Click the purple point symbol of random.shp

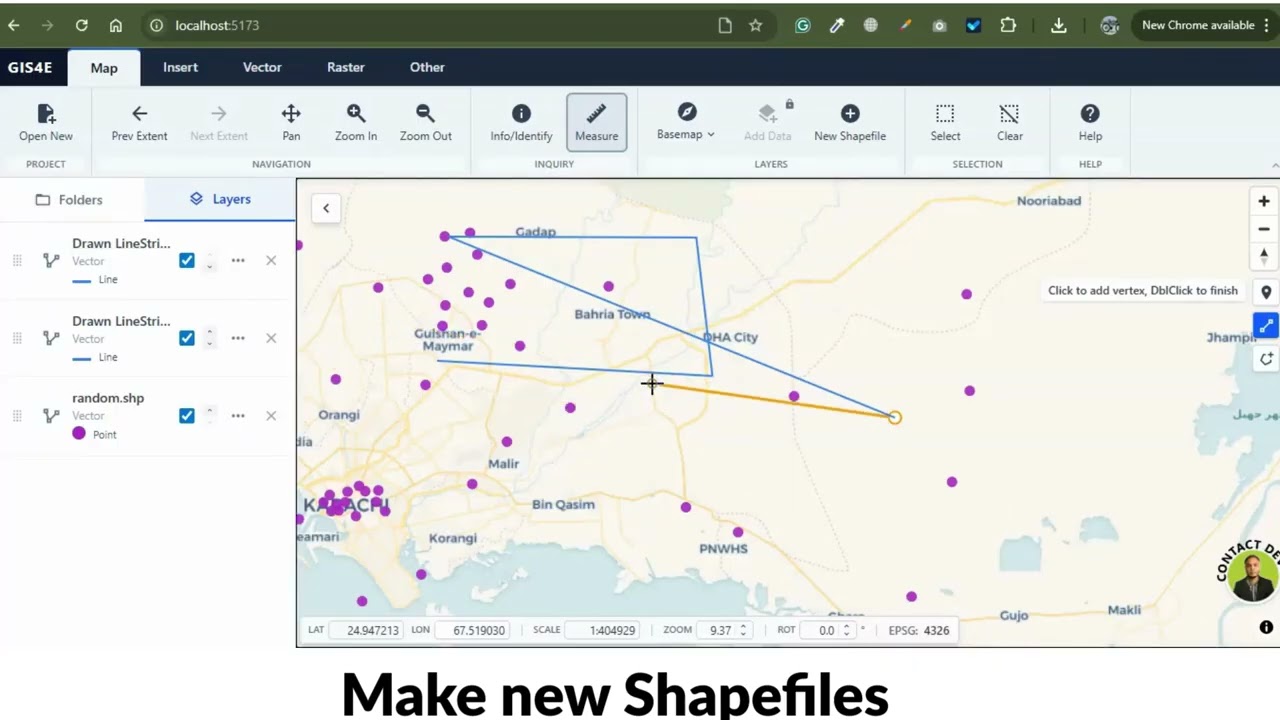coord(79,433)
